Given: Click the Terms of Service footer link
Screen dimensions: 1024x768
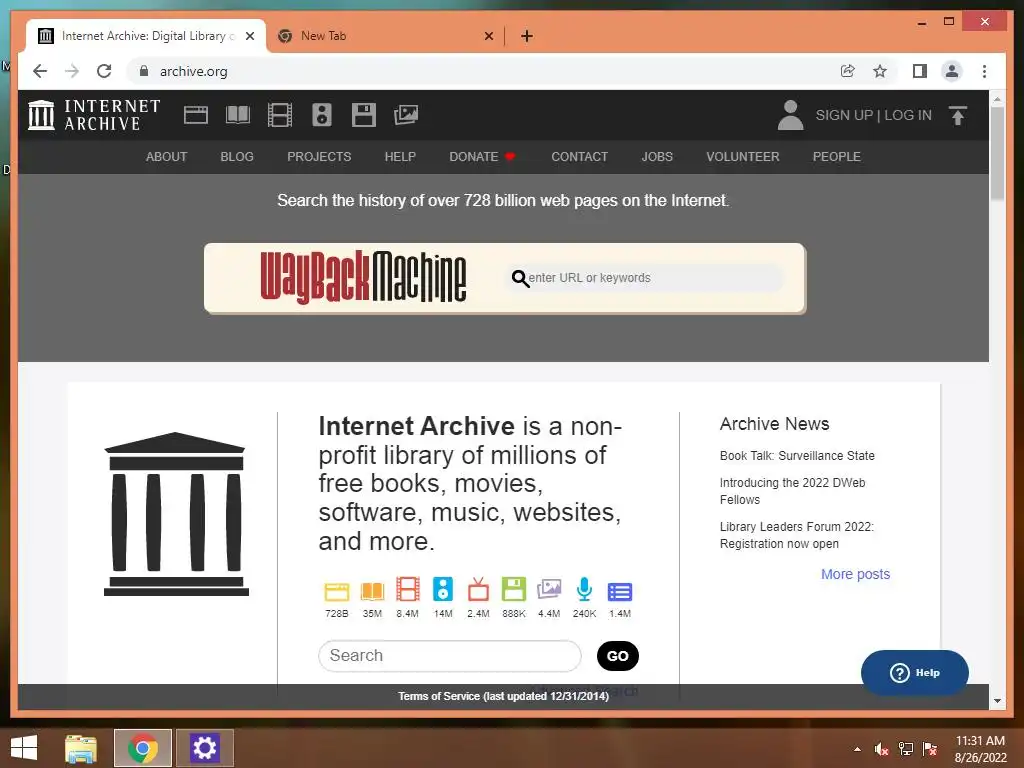Looking at the screenshot, I should (x=504, y=696).
